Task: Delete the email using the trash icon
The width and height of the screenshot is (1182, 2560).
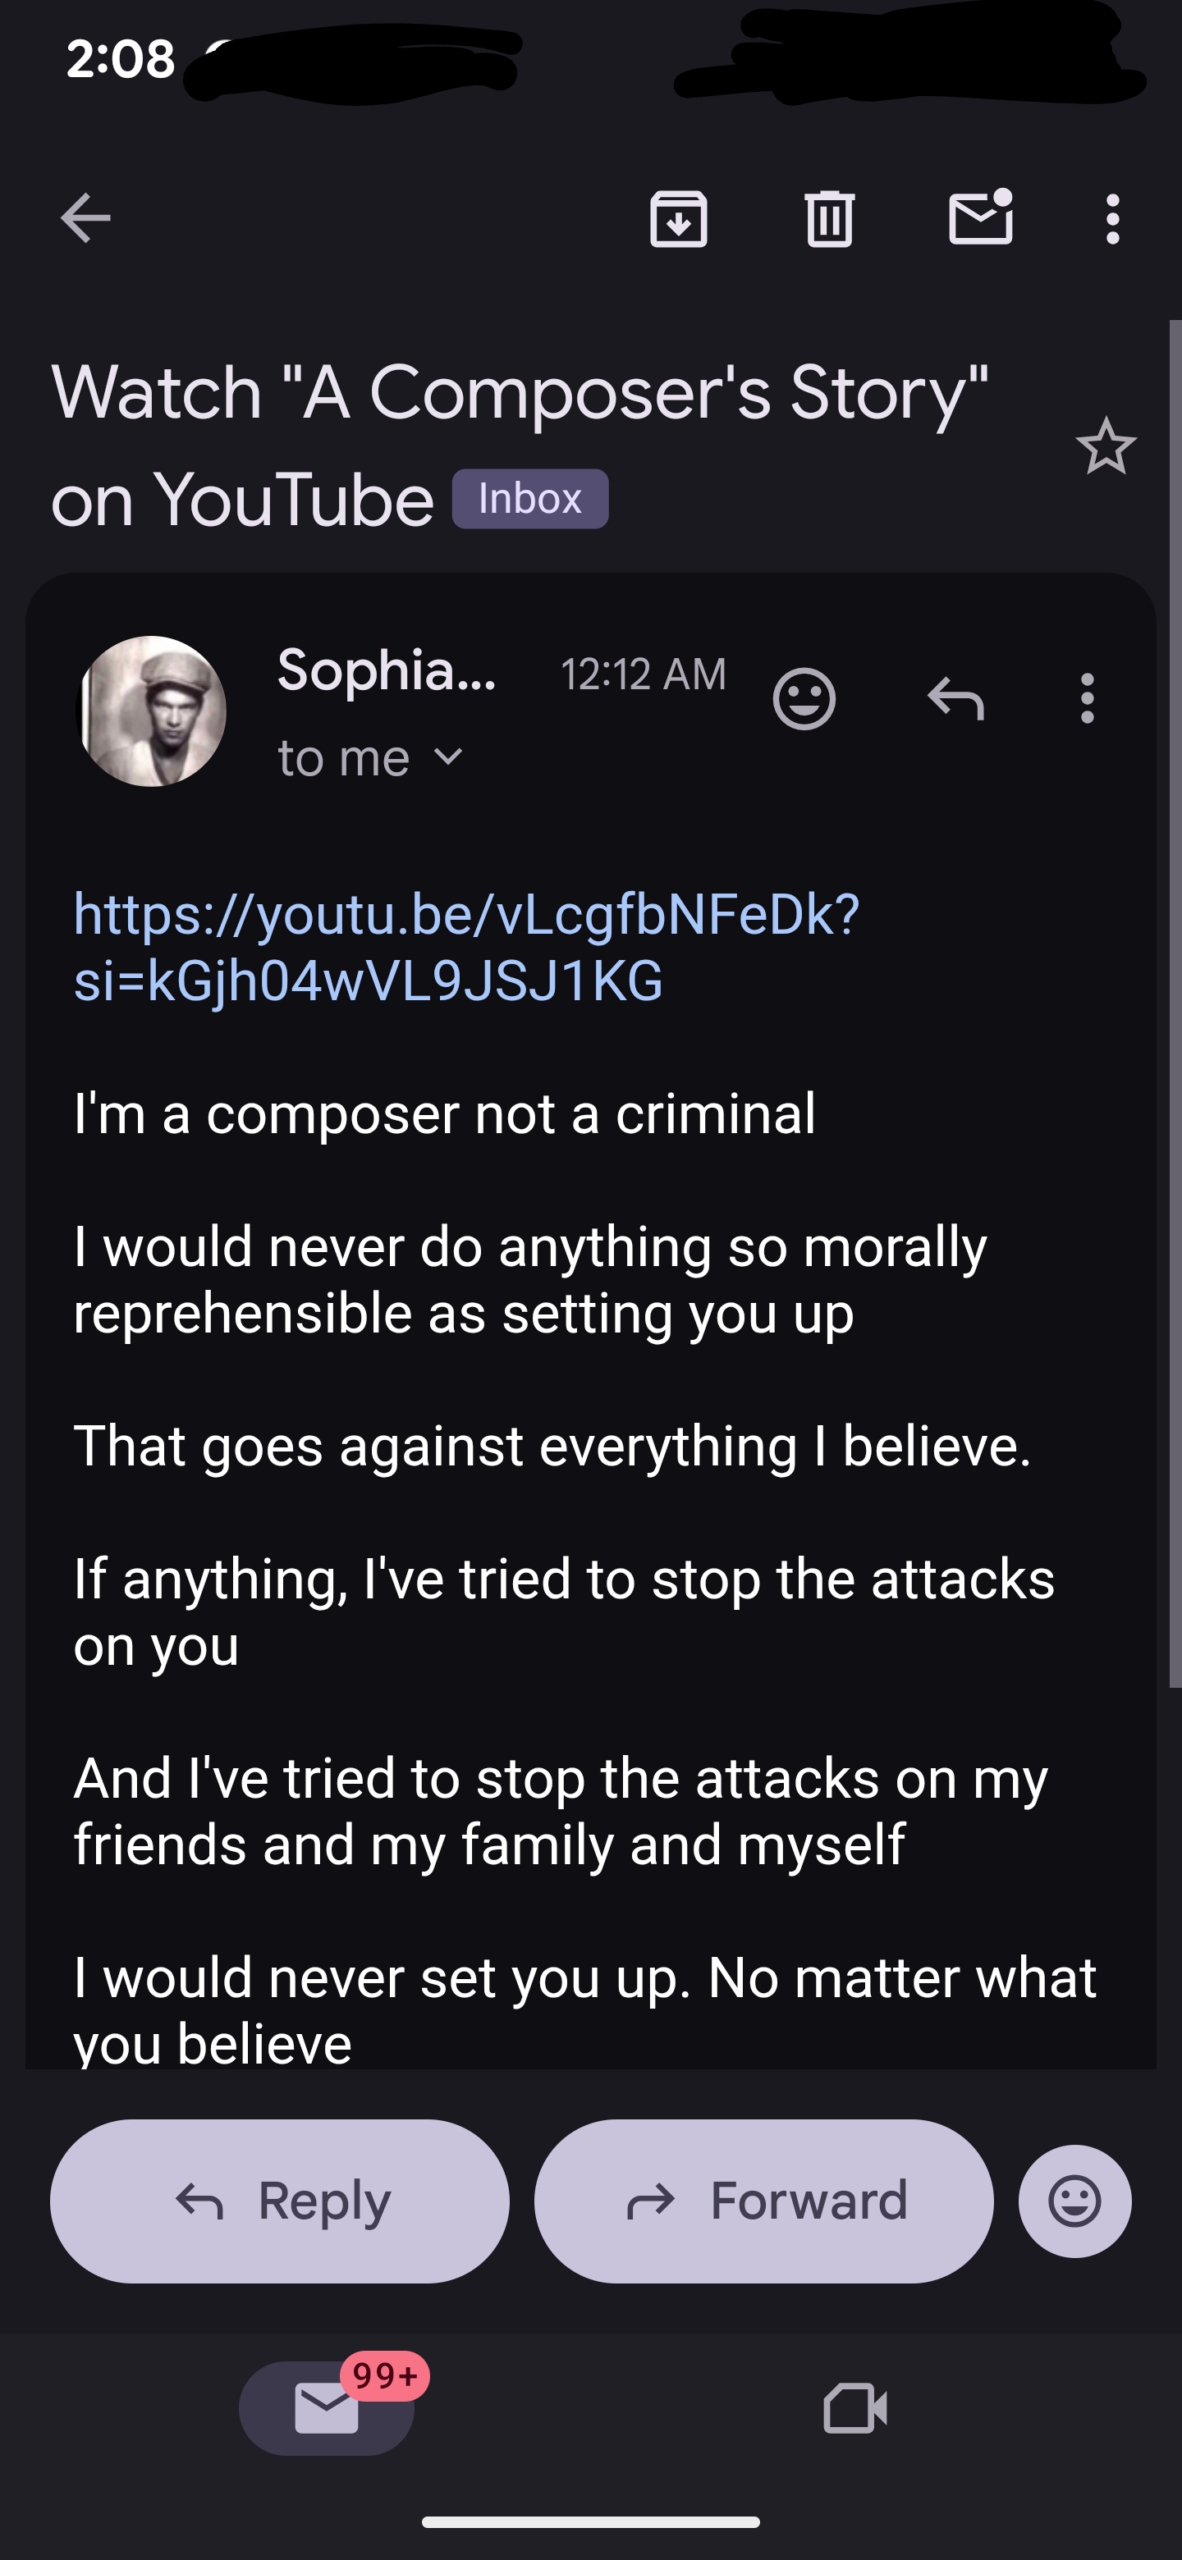Action: tap(829, 219)
